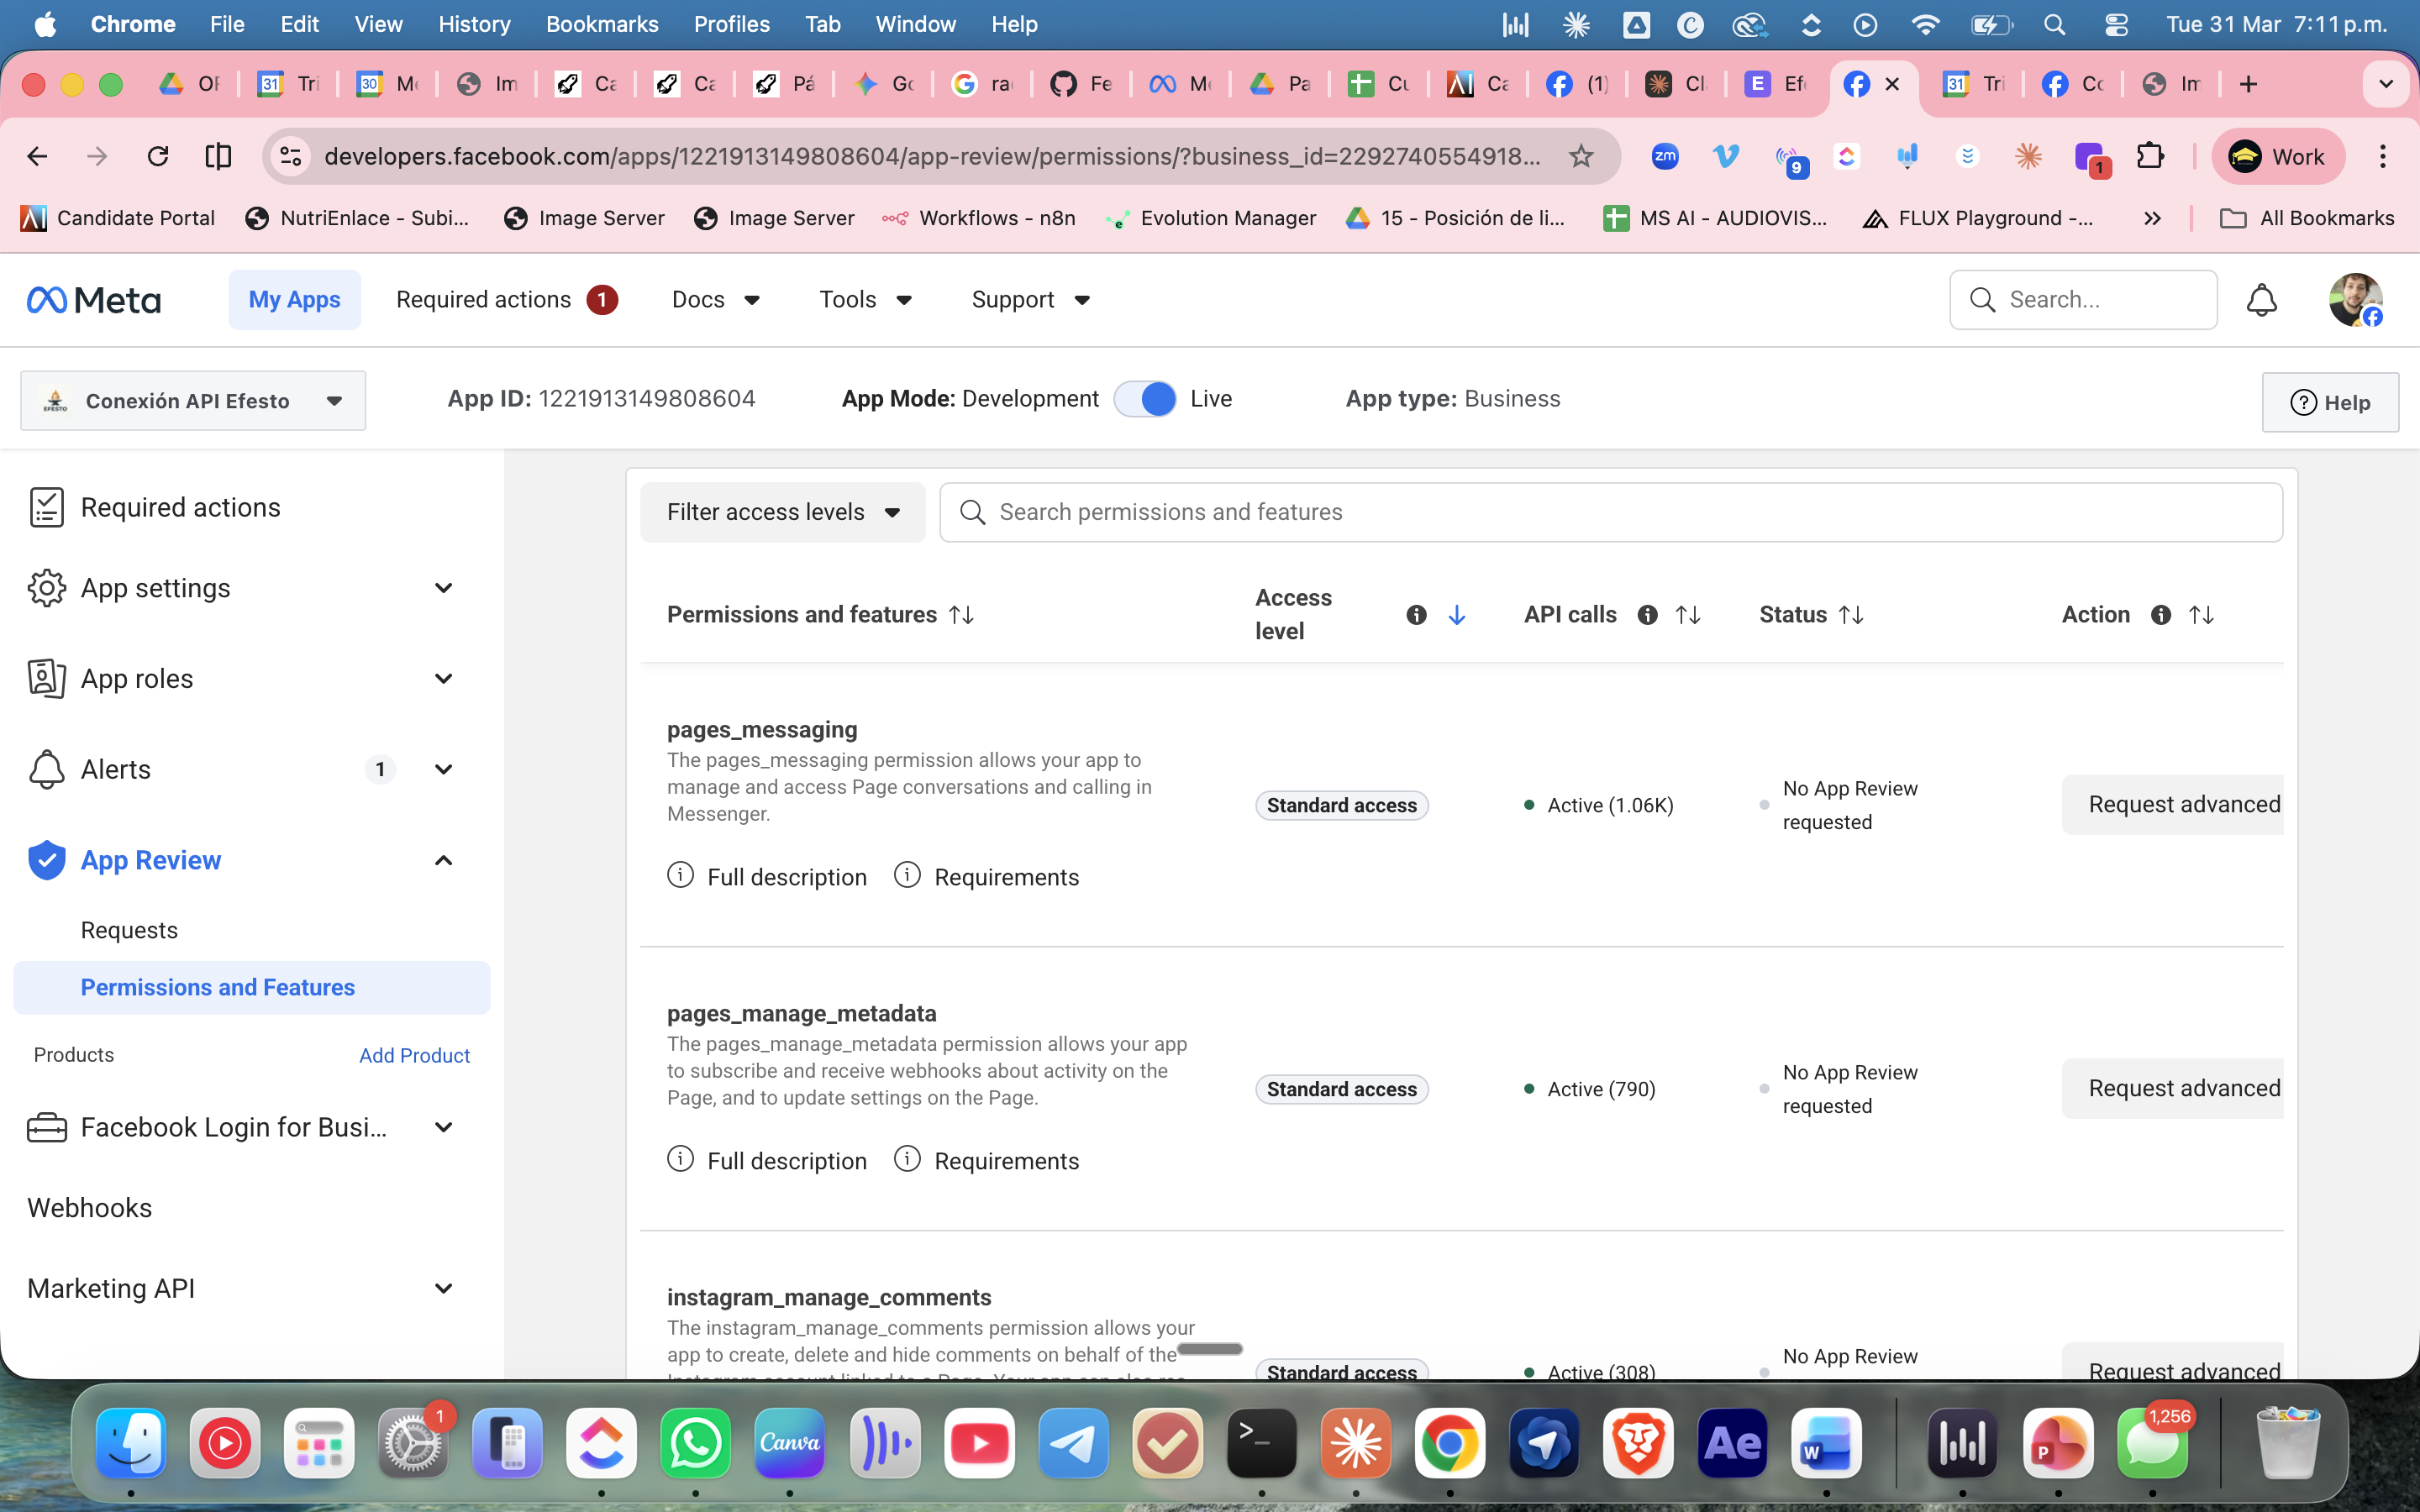This screenshot has width=2420, height=1512.
Task: Click the notifications bell icon
Action: [2261, 300]
